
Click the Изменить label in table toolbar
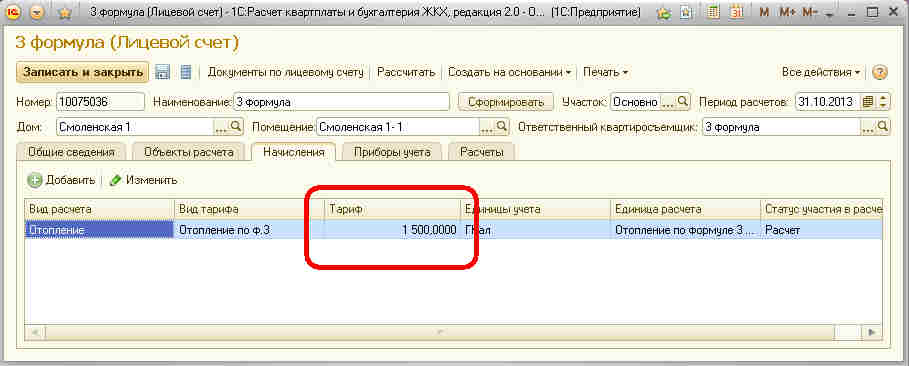pos(151,180)
